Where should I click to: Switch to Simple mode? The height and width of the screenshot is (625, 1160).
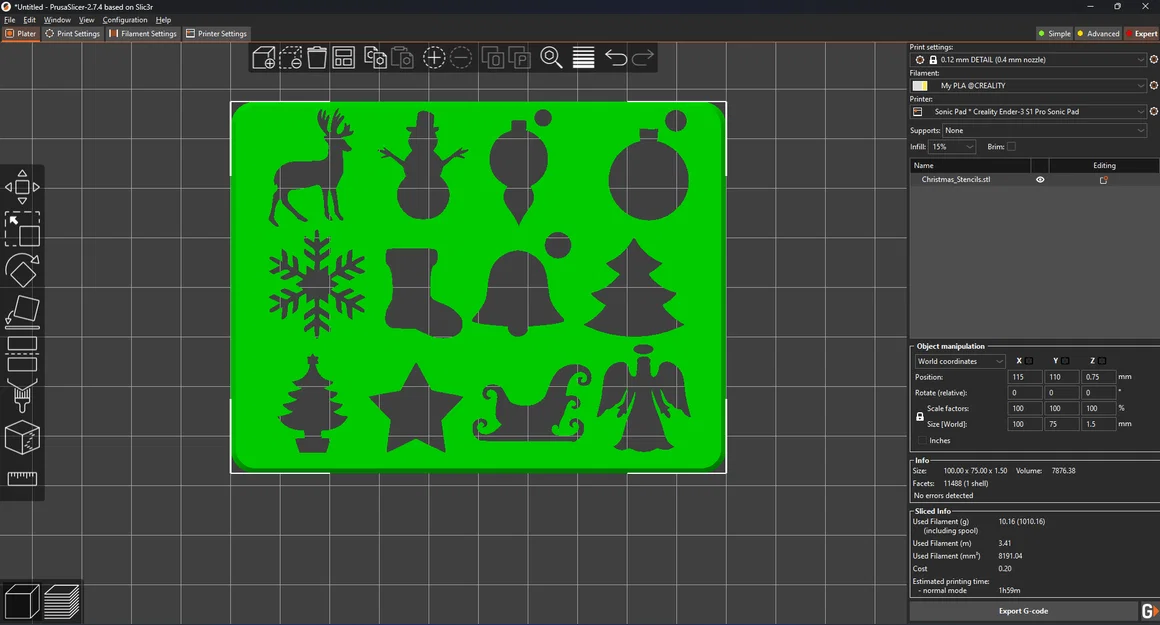1054,33
